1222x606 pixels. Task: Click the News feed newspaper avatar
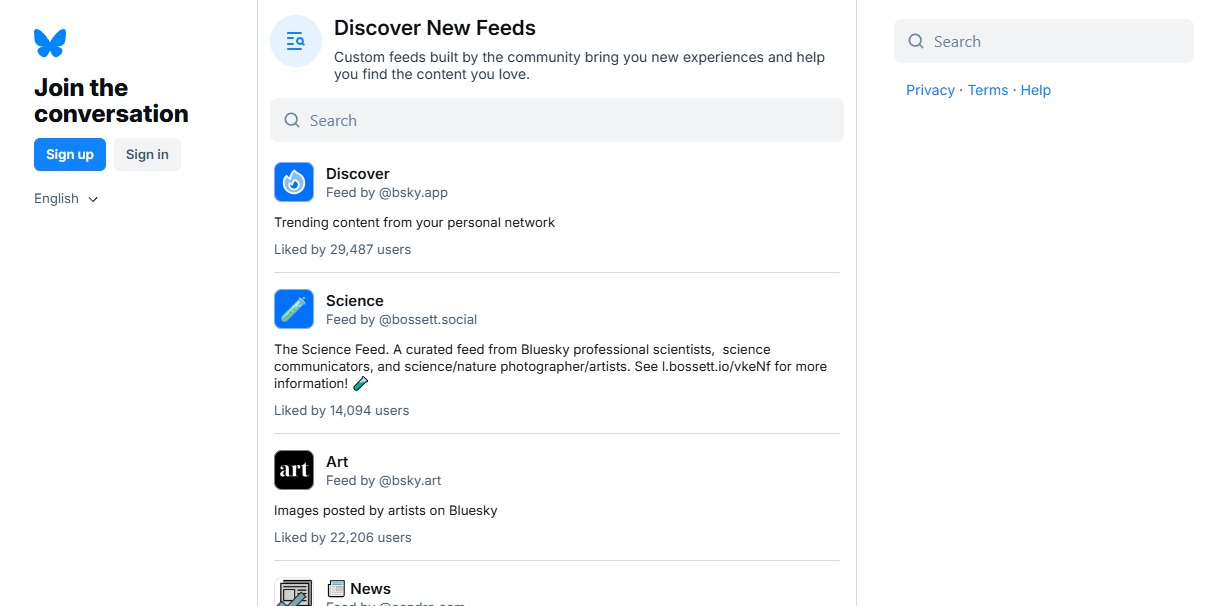(293, 593)
